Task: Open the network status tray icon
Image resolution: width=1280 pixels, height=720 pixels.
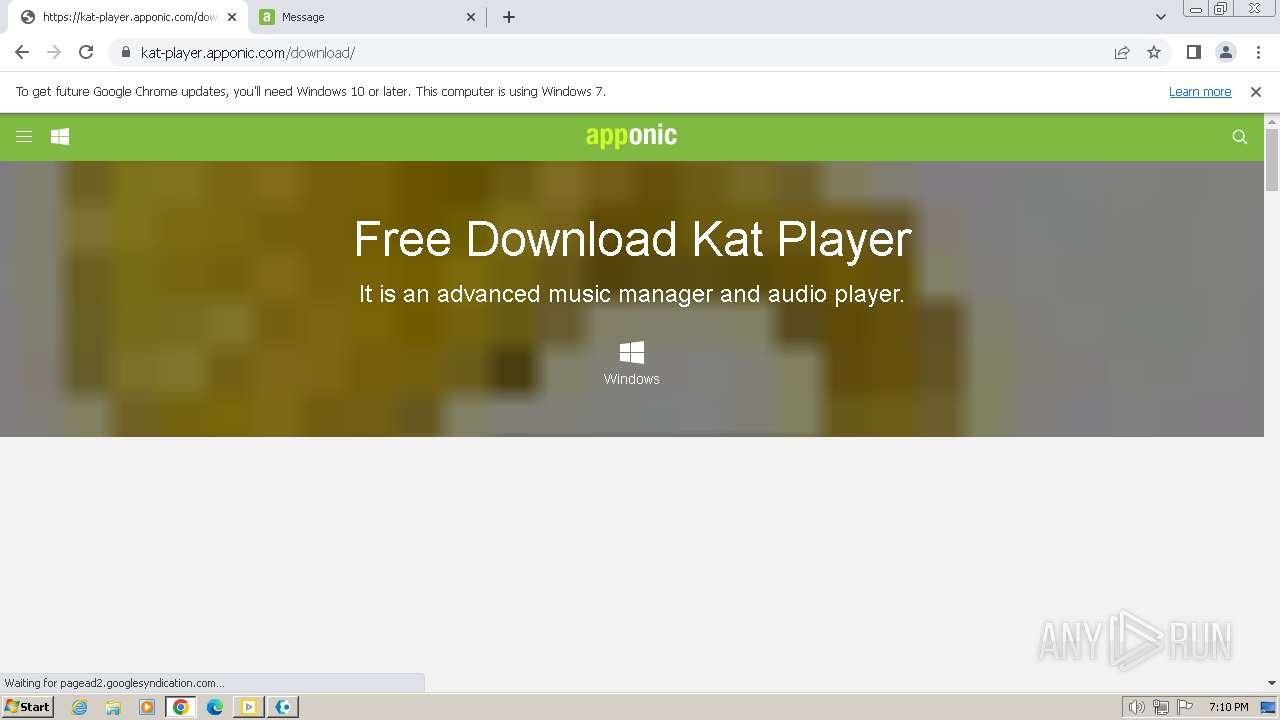Action: (1161, 707)
